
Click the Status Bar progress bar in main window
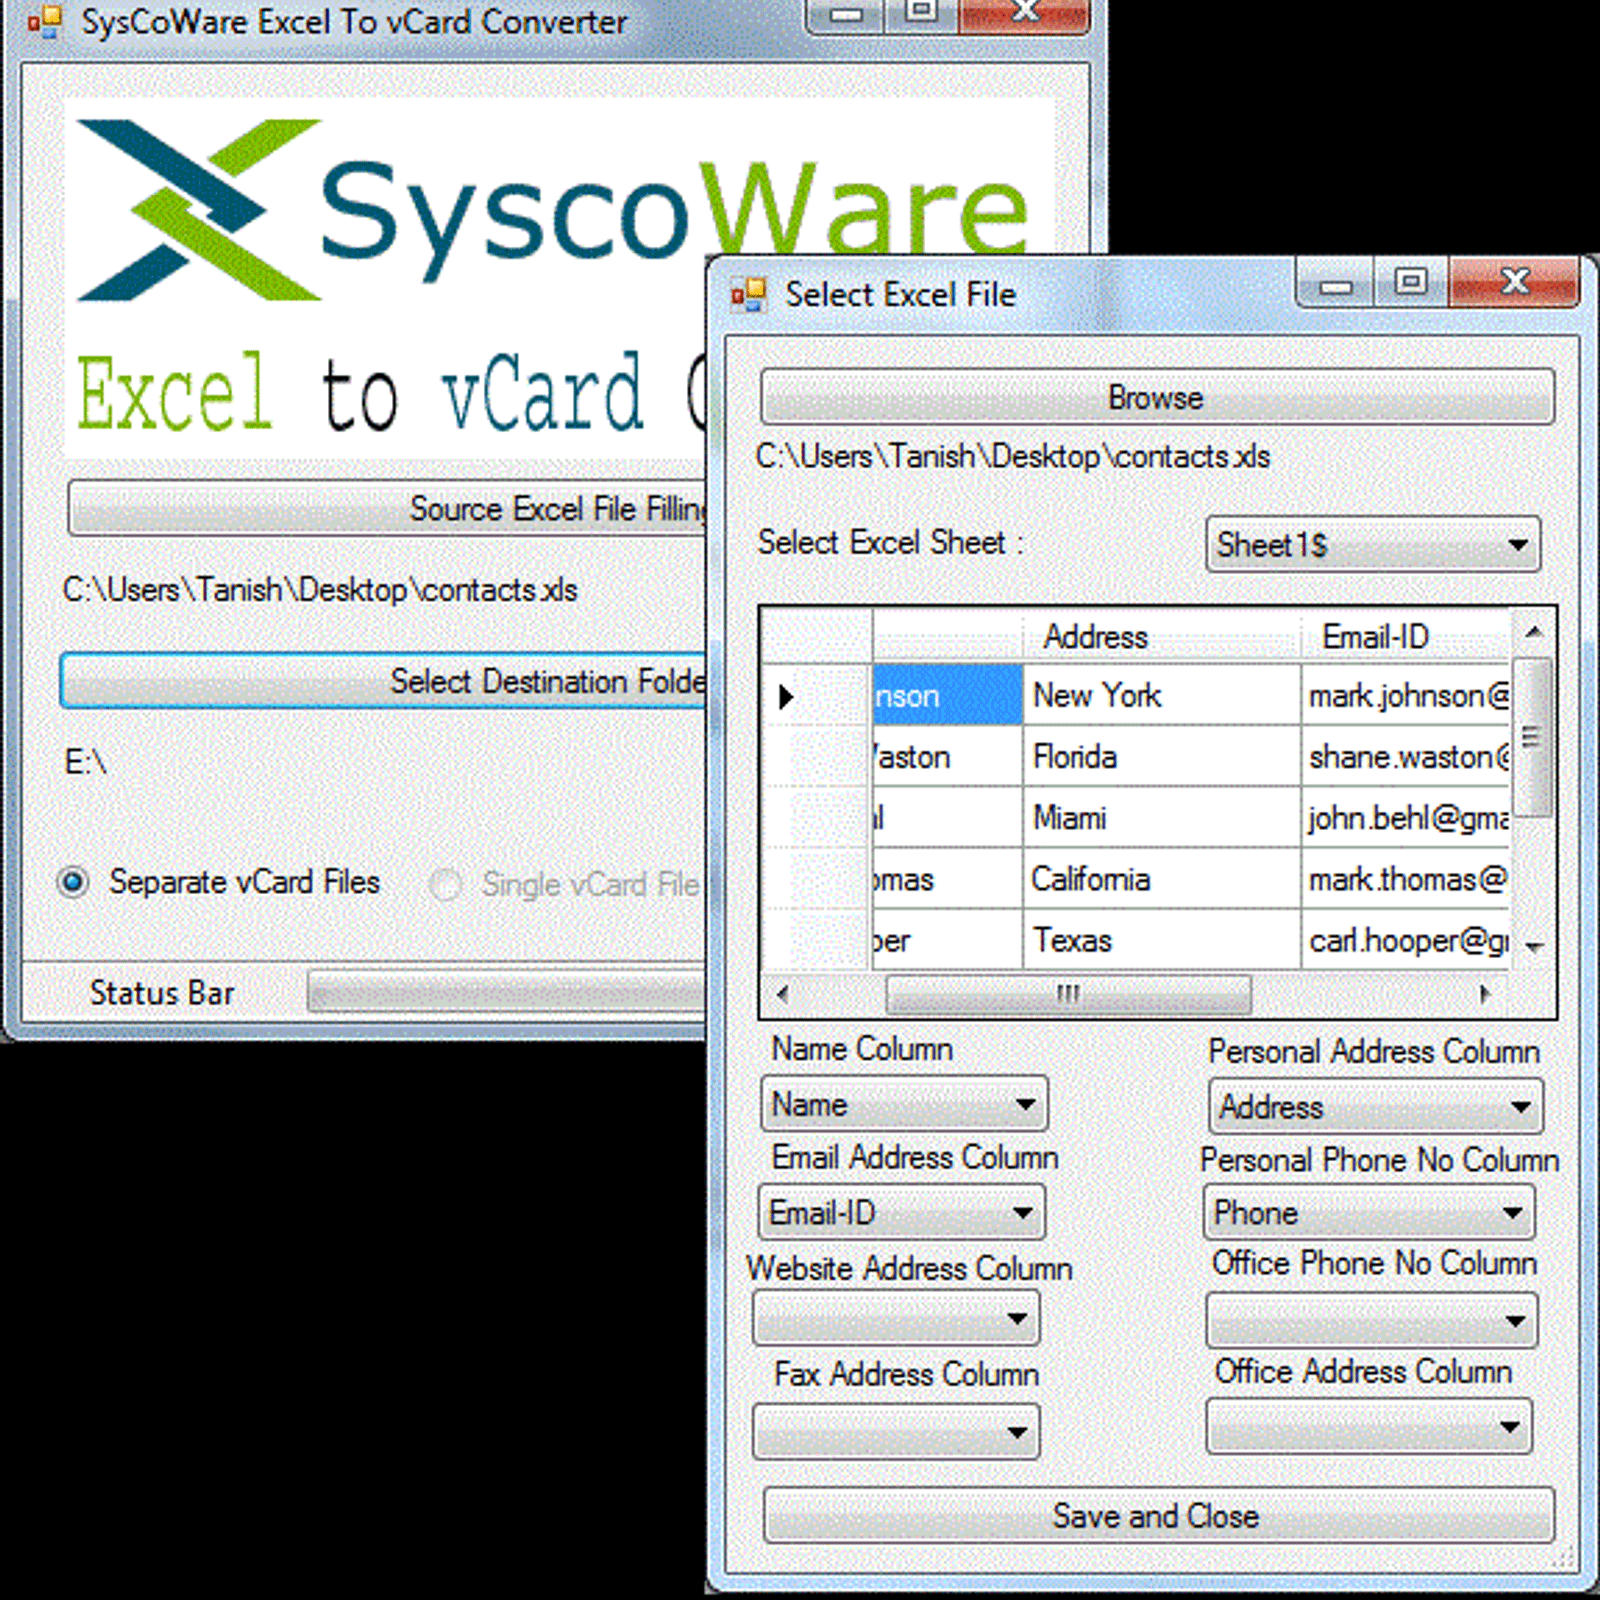506,992
